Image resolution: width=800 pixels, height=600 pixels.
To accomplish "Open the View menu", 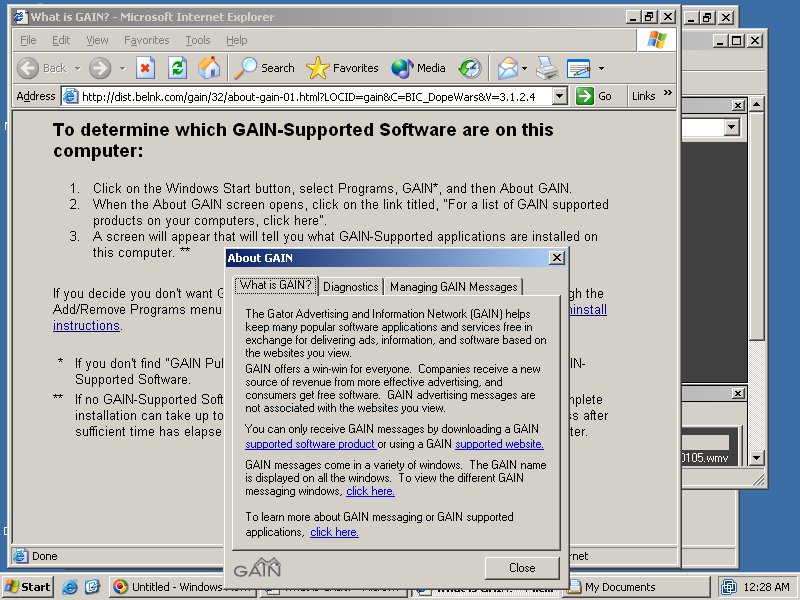I will 97,40.
